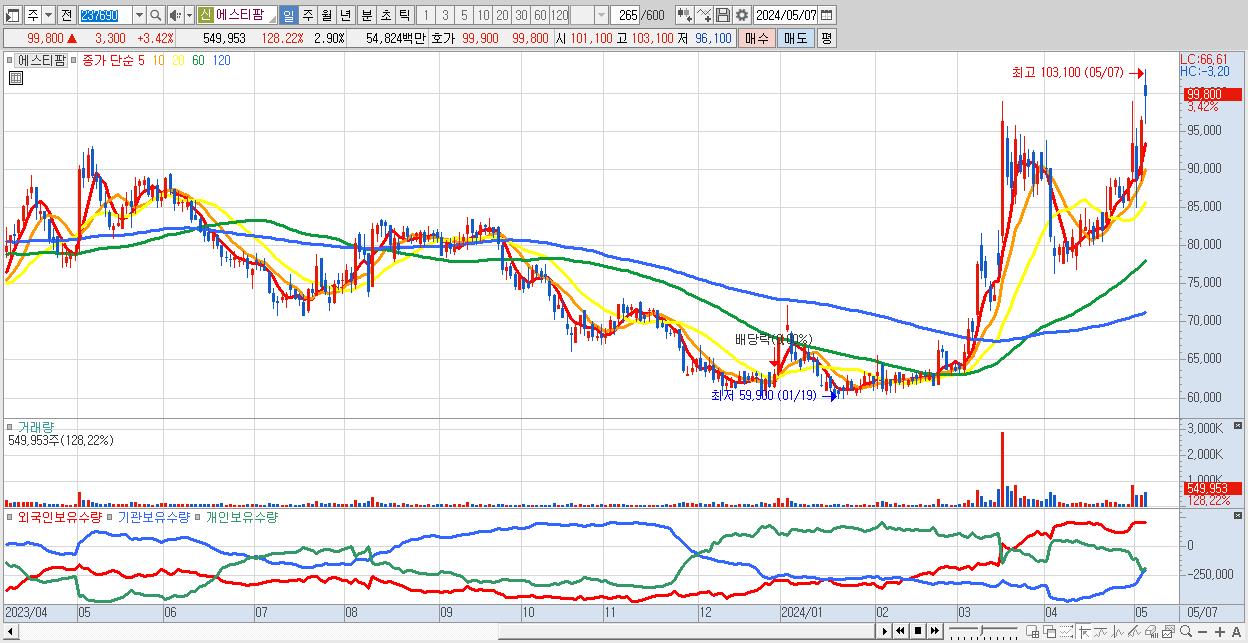Image resolution: width=1248 pixels, height=643 pixels.
Task: Select the 10 interval tab
Action: point(483,15)
